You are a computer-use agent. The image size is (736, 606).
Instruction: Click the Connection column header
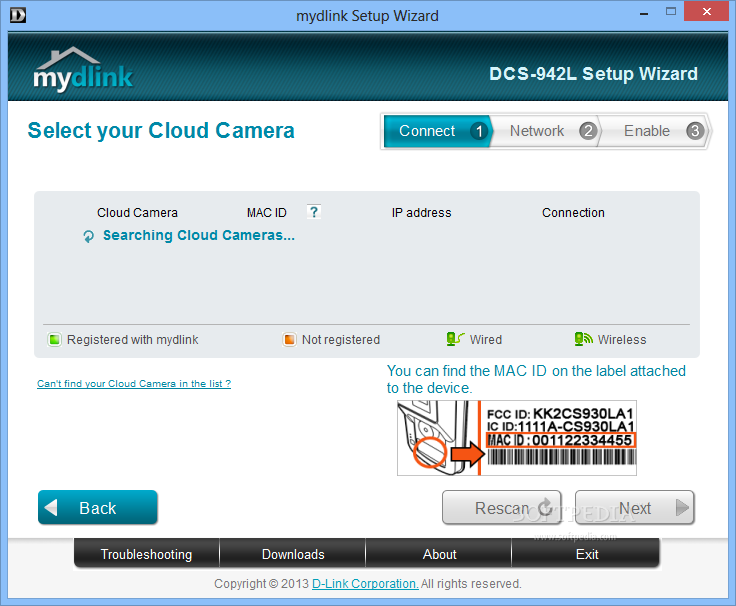(x=573, y=213)
